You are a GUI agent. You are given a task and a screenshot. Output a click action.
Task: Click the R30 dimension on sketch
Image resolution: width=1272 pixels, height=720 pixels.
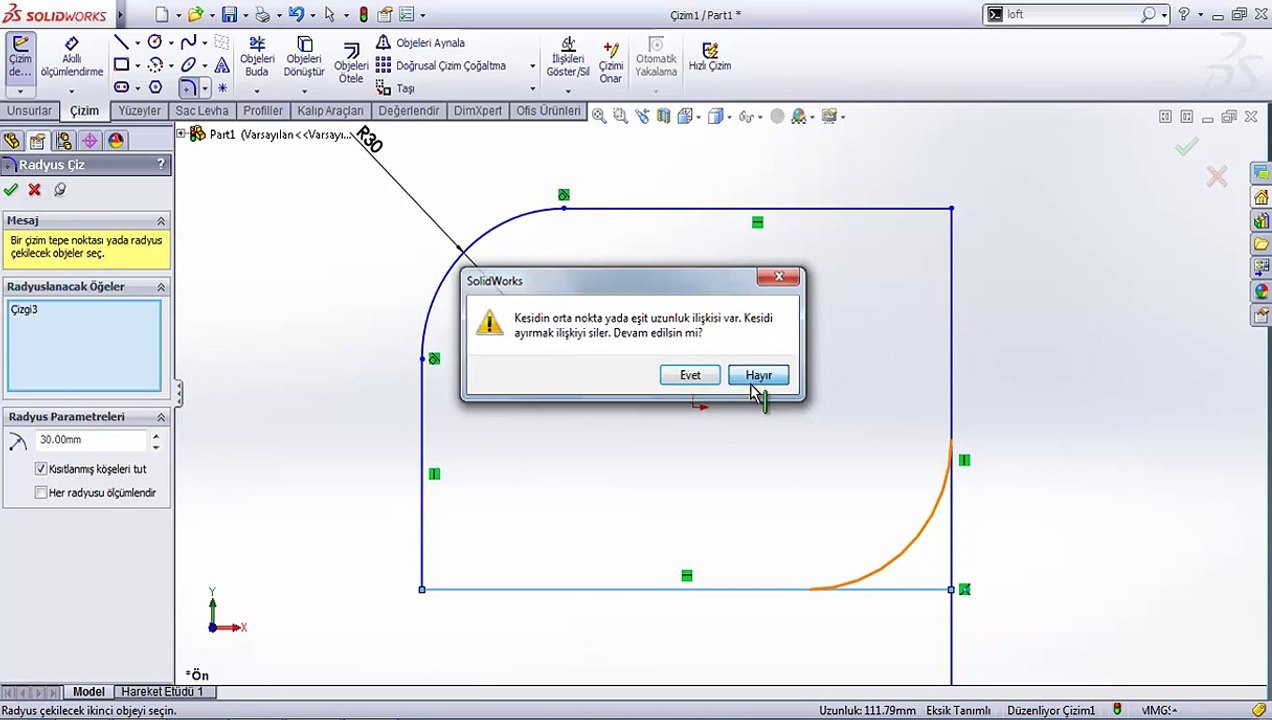coord(369,139)
